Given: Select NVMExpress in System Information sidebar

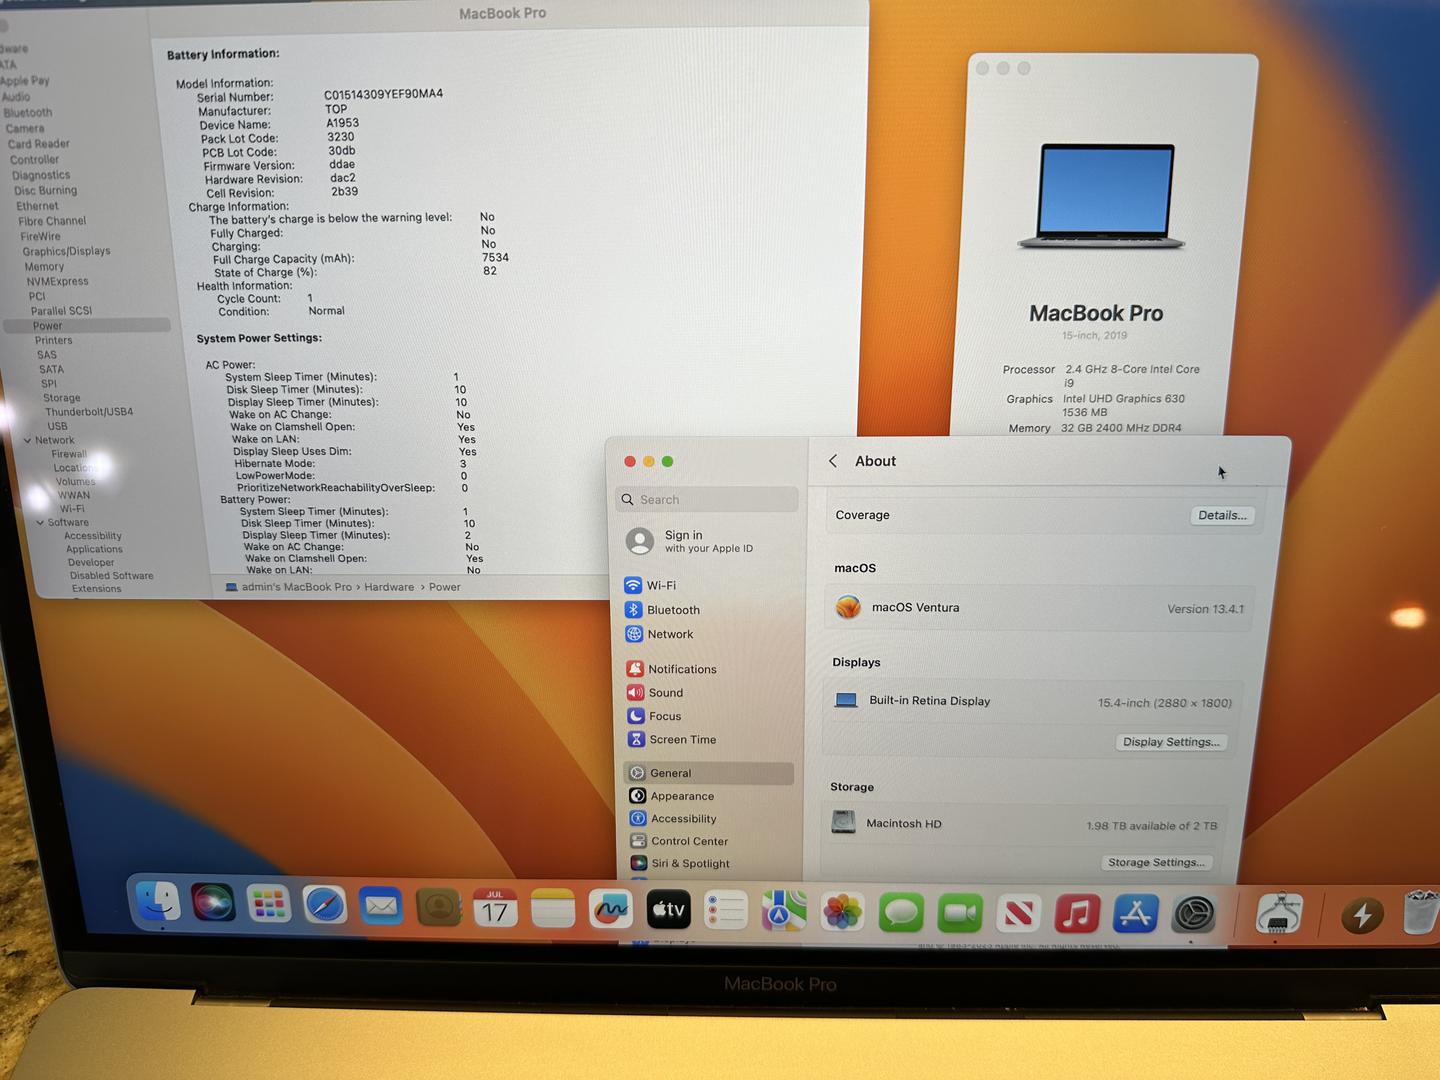Looking at the screenshot, I should point(57,282).
